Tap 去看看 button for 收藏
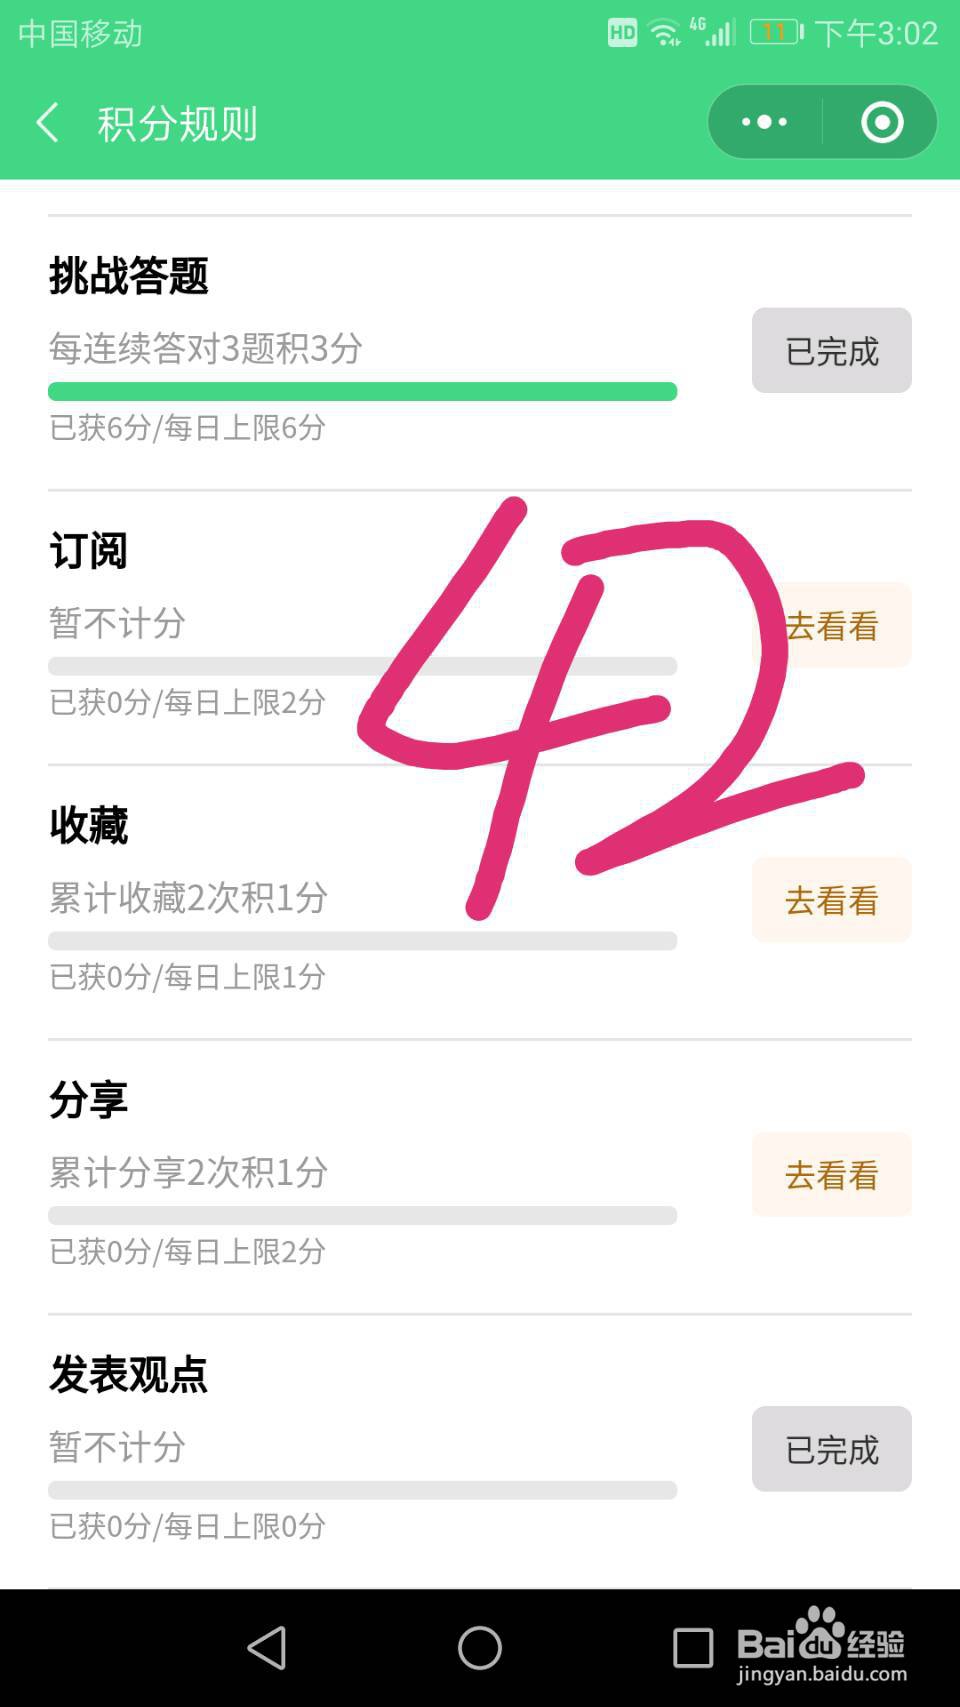The height and width of the screenshot is (1707, 960). click(x=831, y=900)
